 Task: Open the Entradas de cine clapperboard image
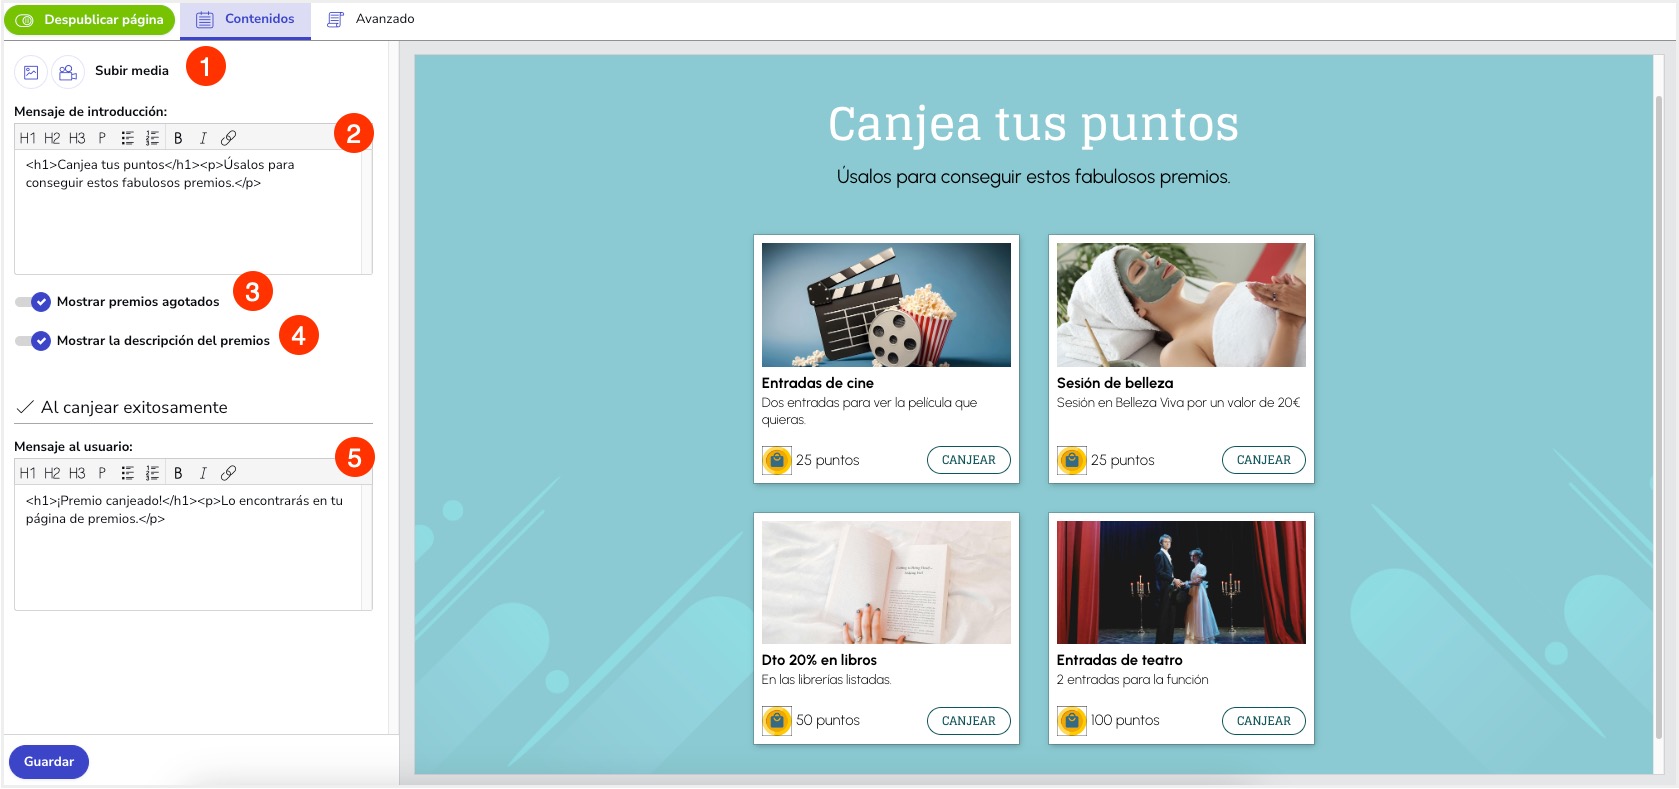tap(886, 305)
